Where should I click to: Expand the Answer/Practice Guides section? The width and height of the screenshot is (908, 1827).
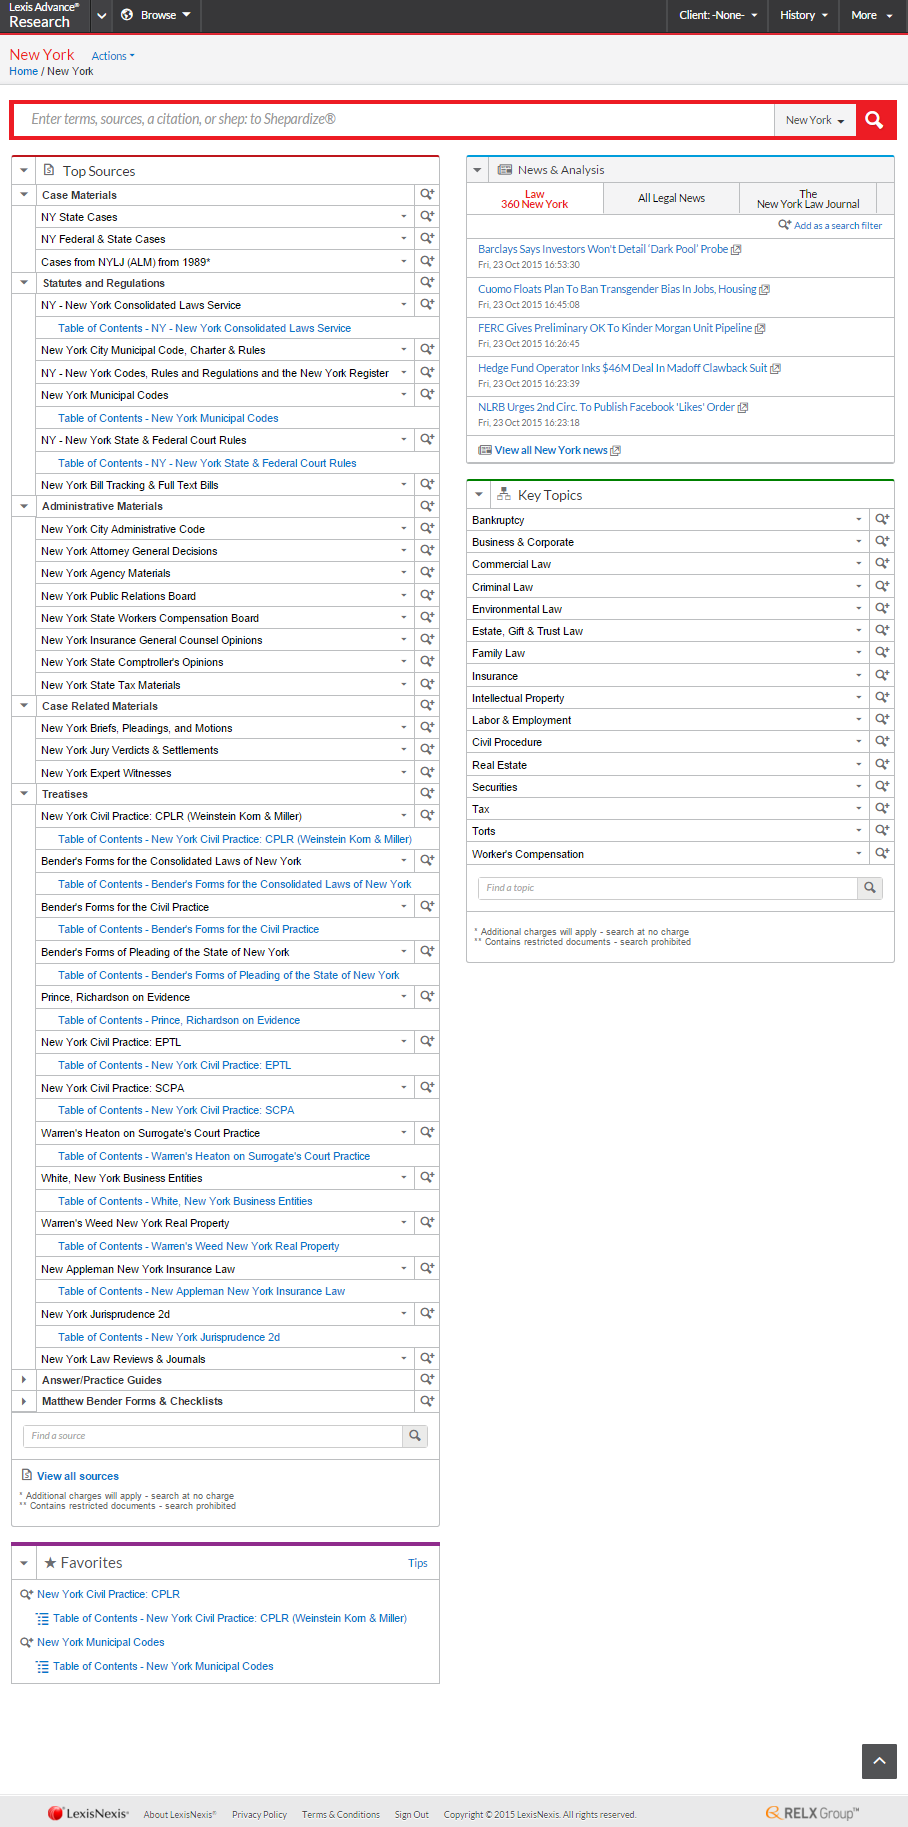pos(24,1379)
